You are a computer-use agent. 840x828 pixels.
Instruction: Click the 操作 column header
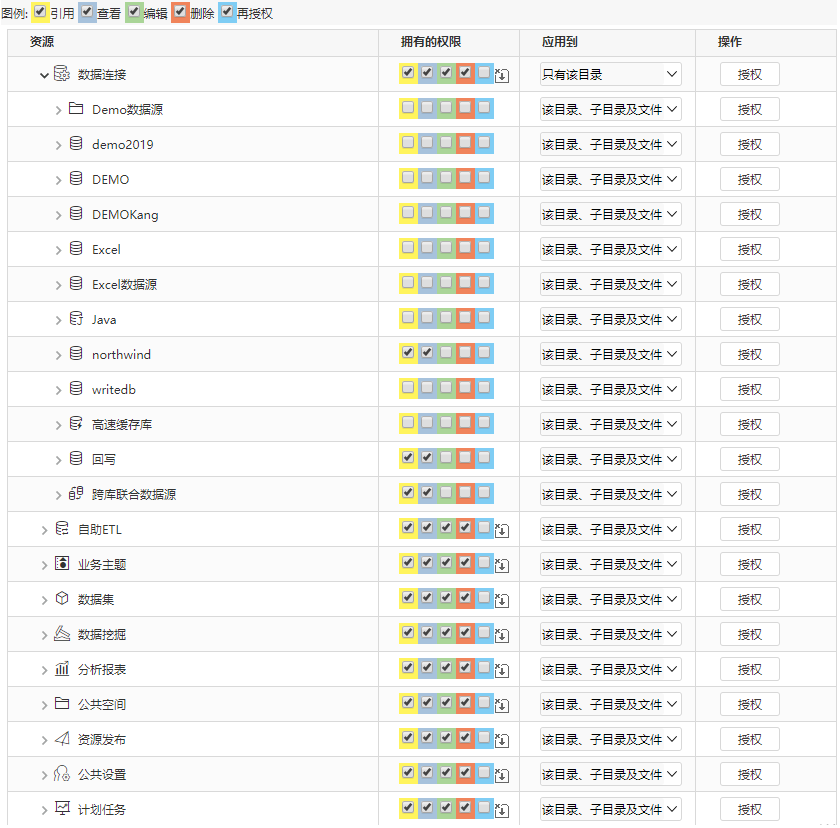coord(730,42)
